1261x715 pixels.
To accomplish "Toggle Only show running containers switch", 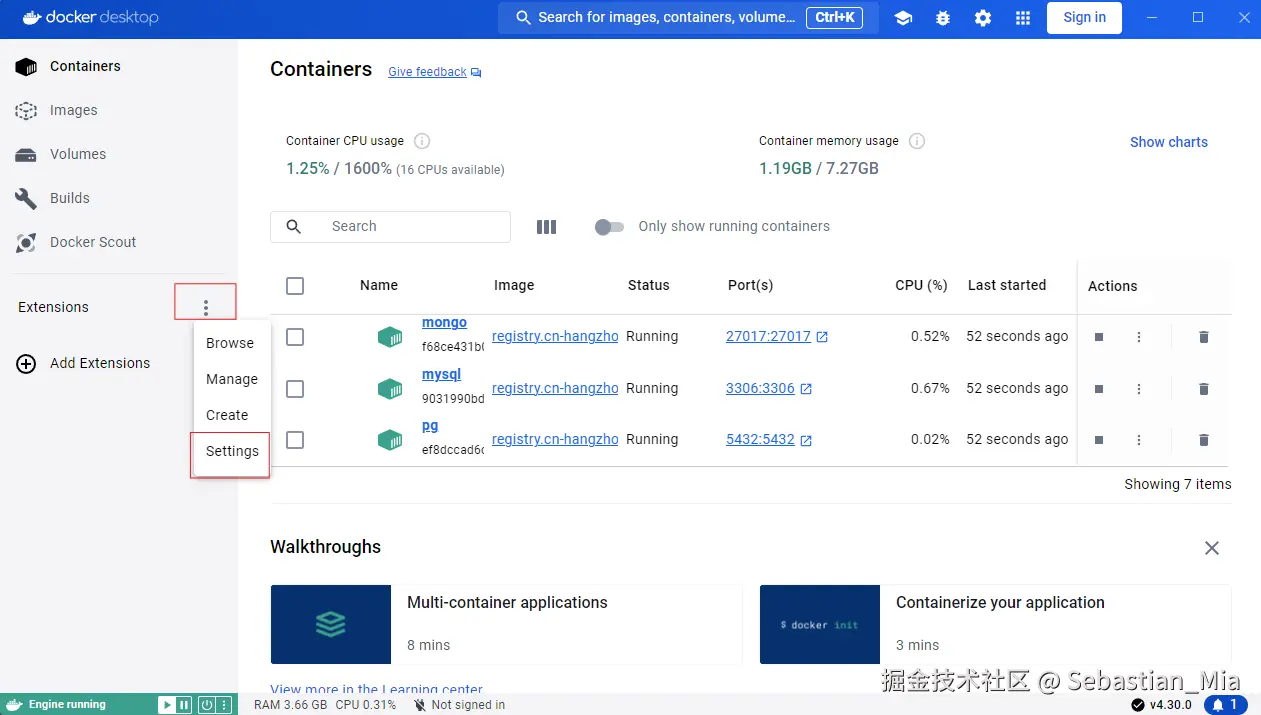I will [609, 227].
